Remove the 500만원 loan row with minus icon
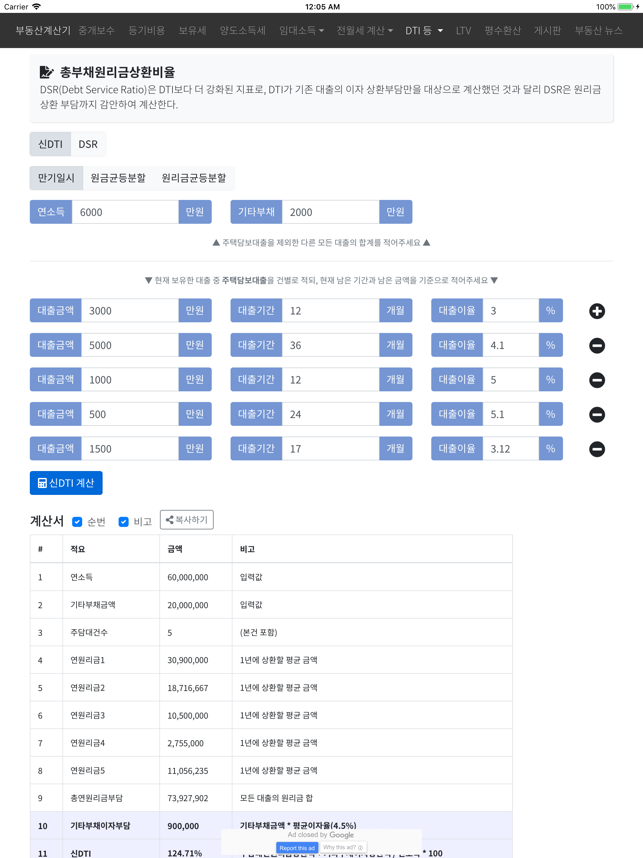The width and height of the screenshot is (643, 858). click(597, 414)
